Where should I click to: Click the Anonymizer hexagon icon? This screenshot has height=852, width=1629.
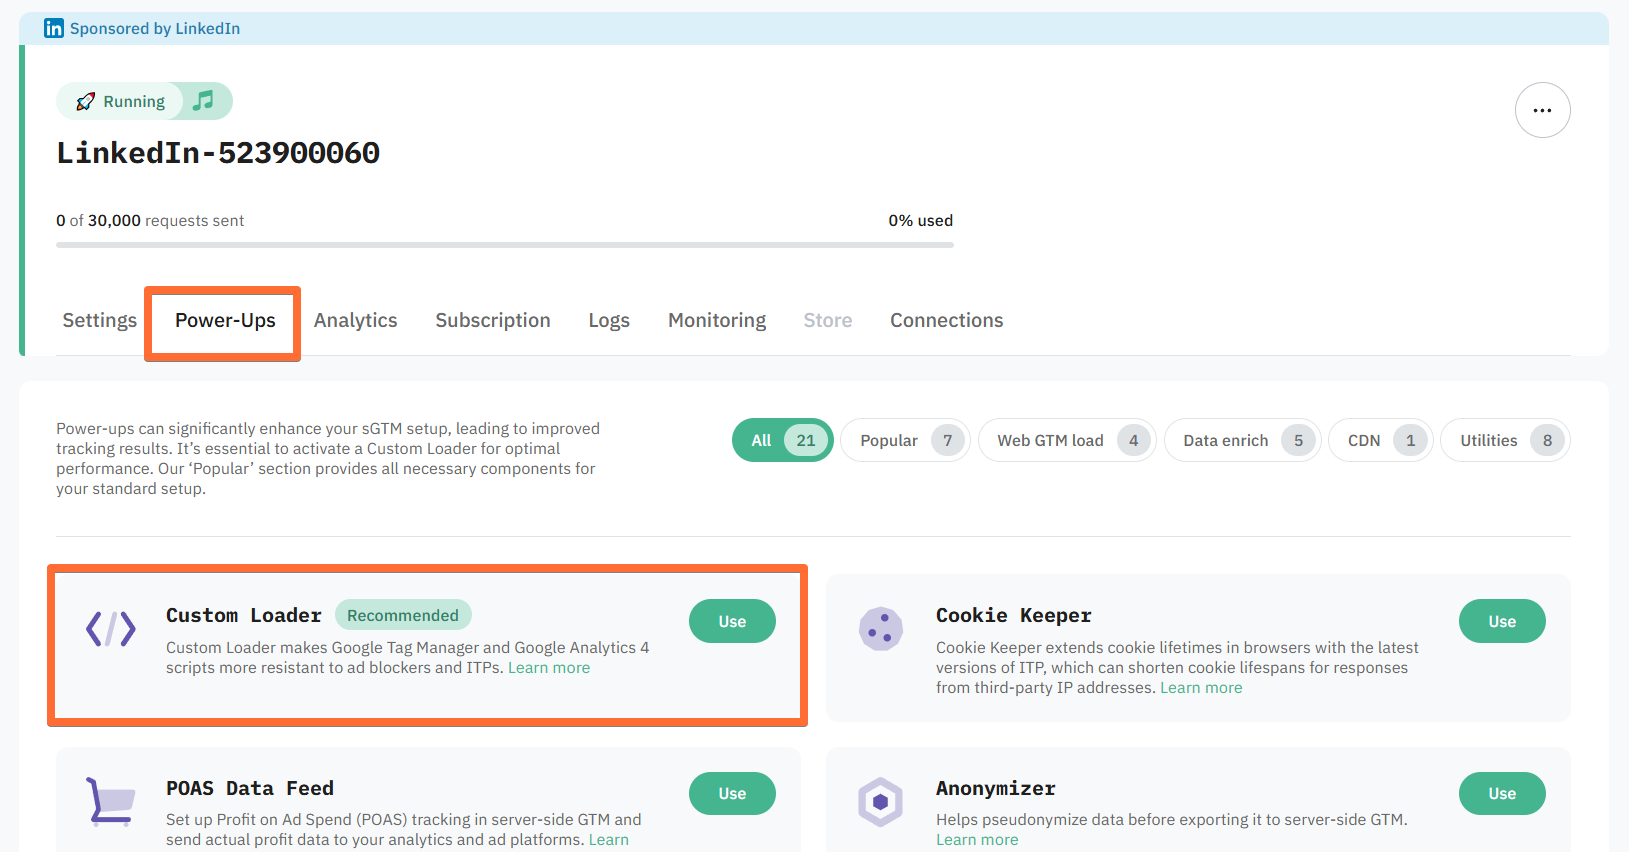coord(881,801)
